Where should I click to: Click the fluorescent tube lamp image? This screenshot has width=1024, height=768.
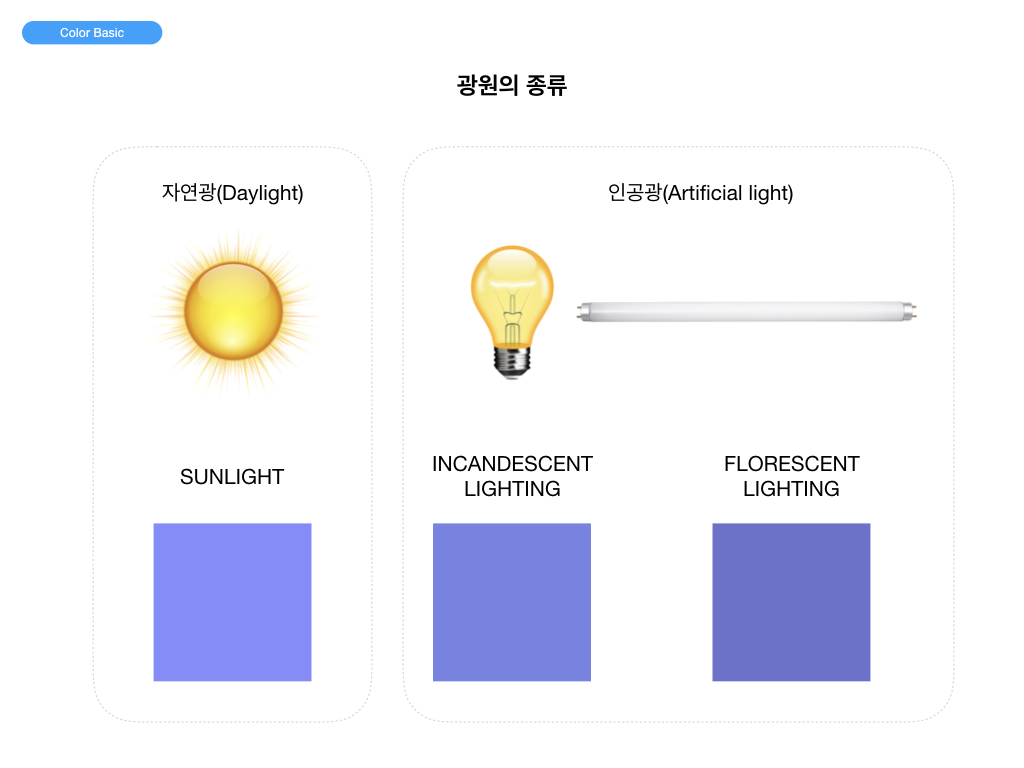(x=747, y=312)
